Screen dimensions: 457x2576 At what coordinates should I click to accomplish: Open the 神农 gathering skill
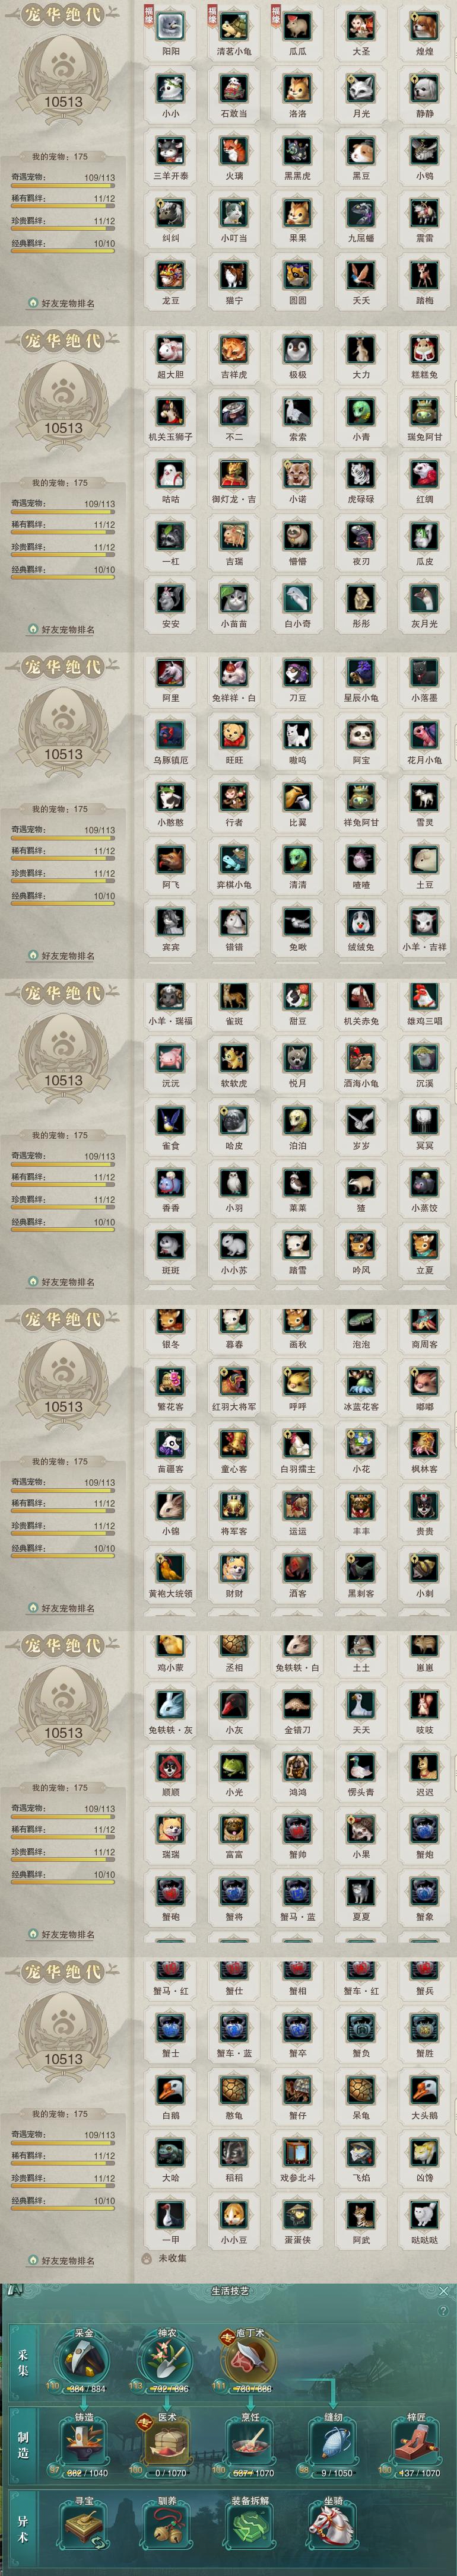(x=167, y=2355)
